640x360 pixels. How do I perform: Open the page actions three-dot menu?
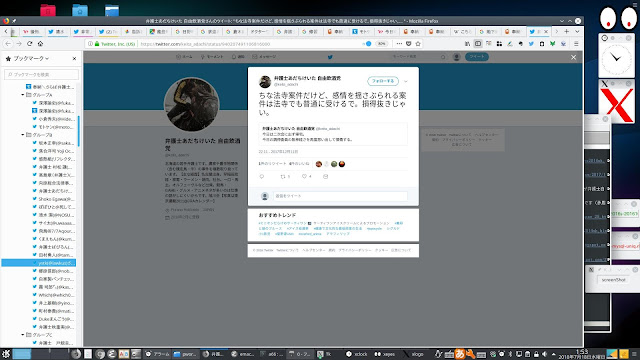point(399,44)
